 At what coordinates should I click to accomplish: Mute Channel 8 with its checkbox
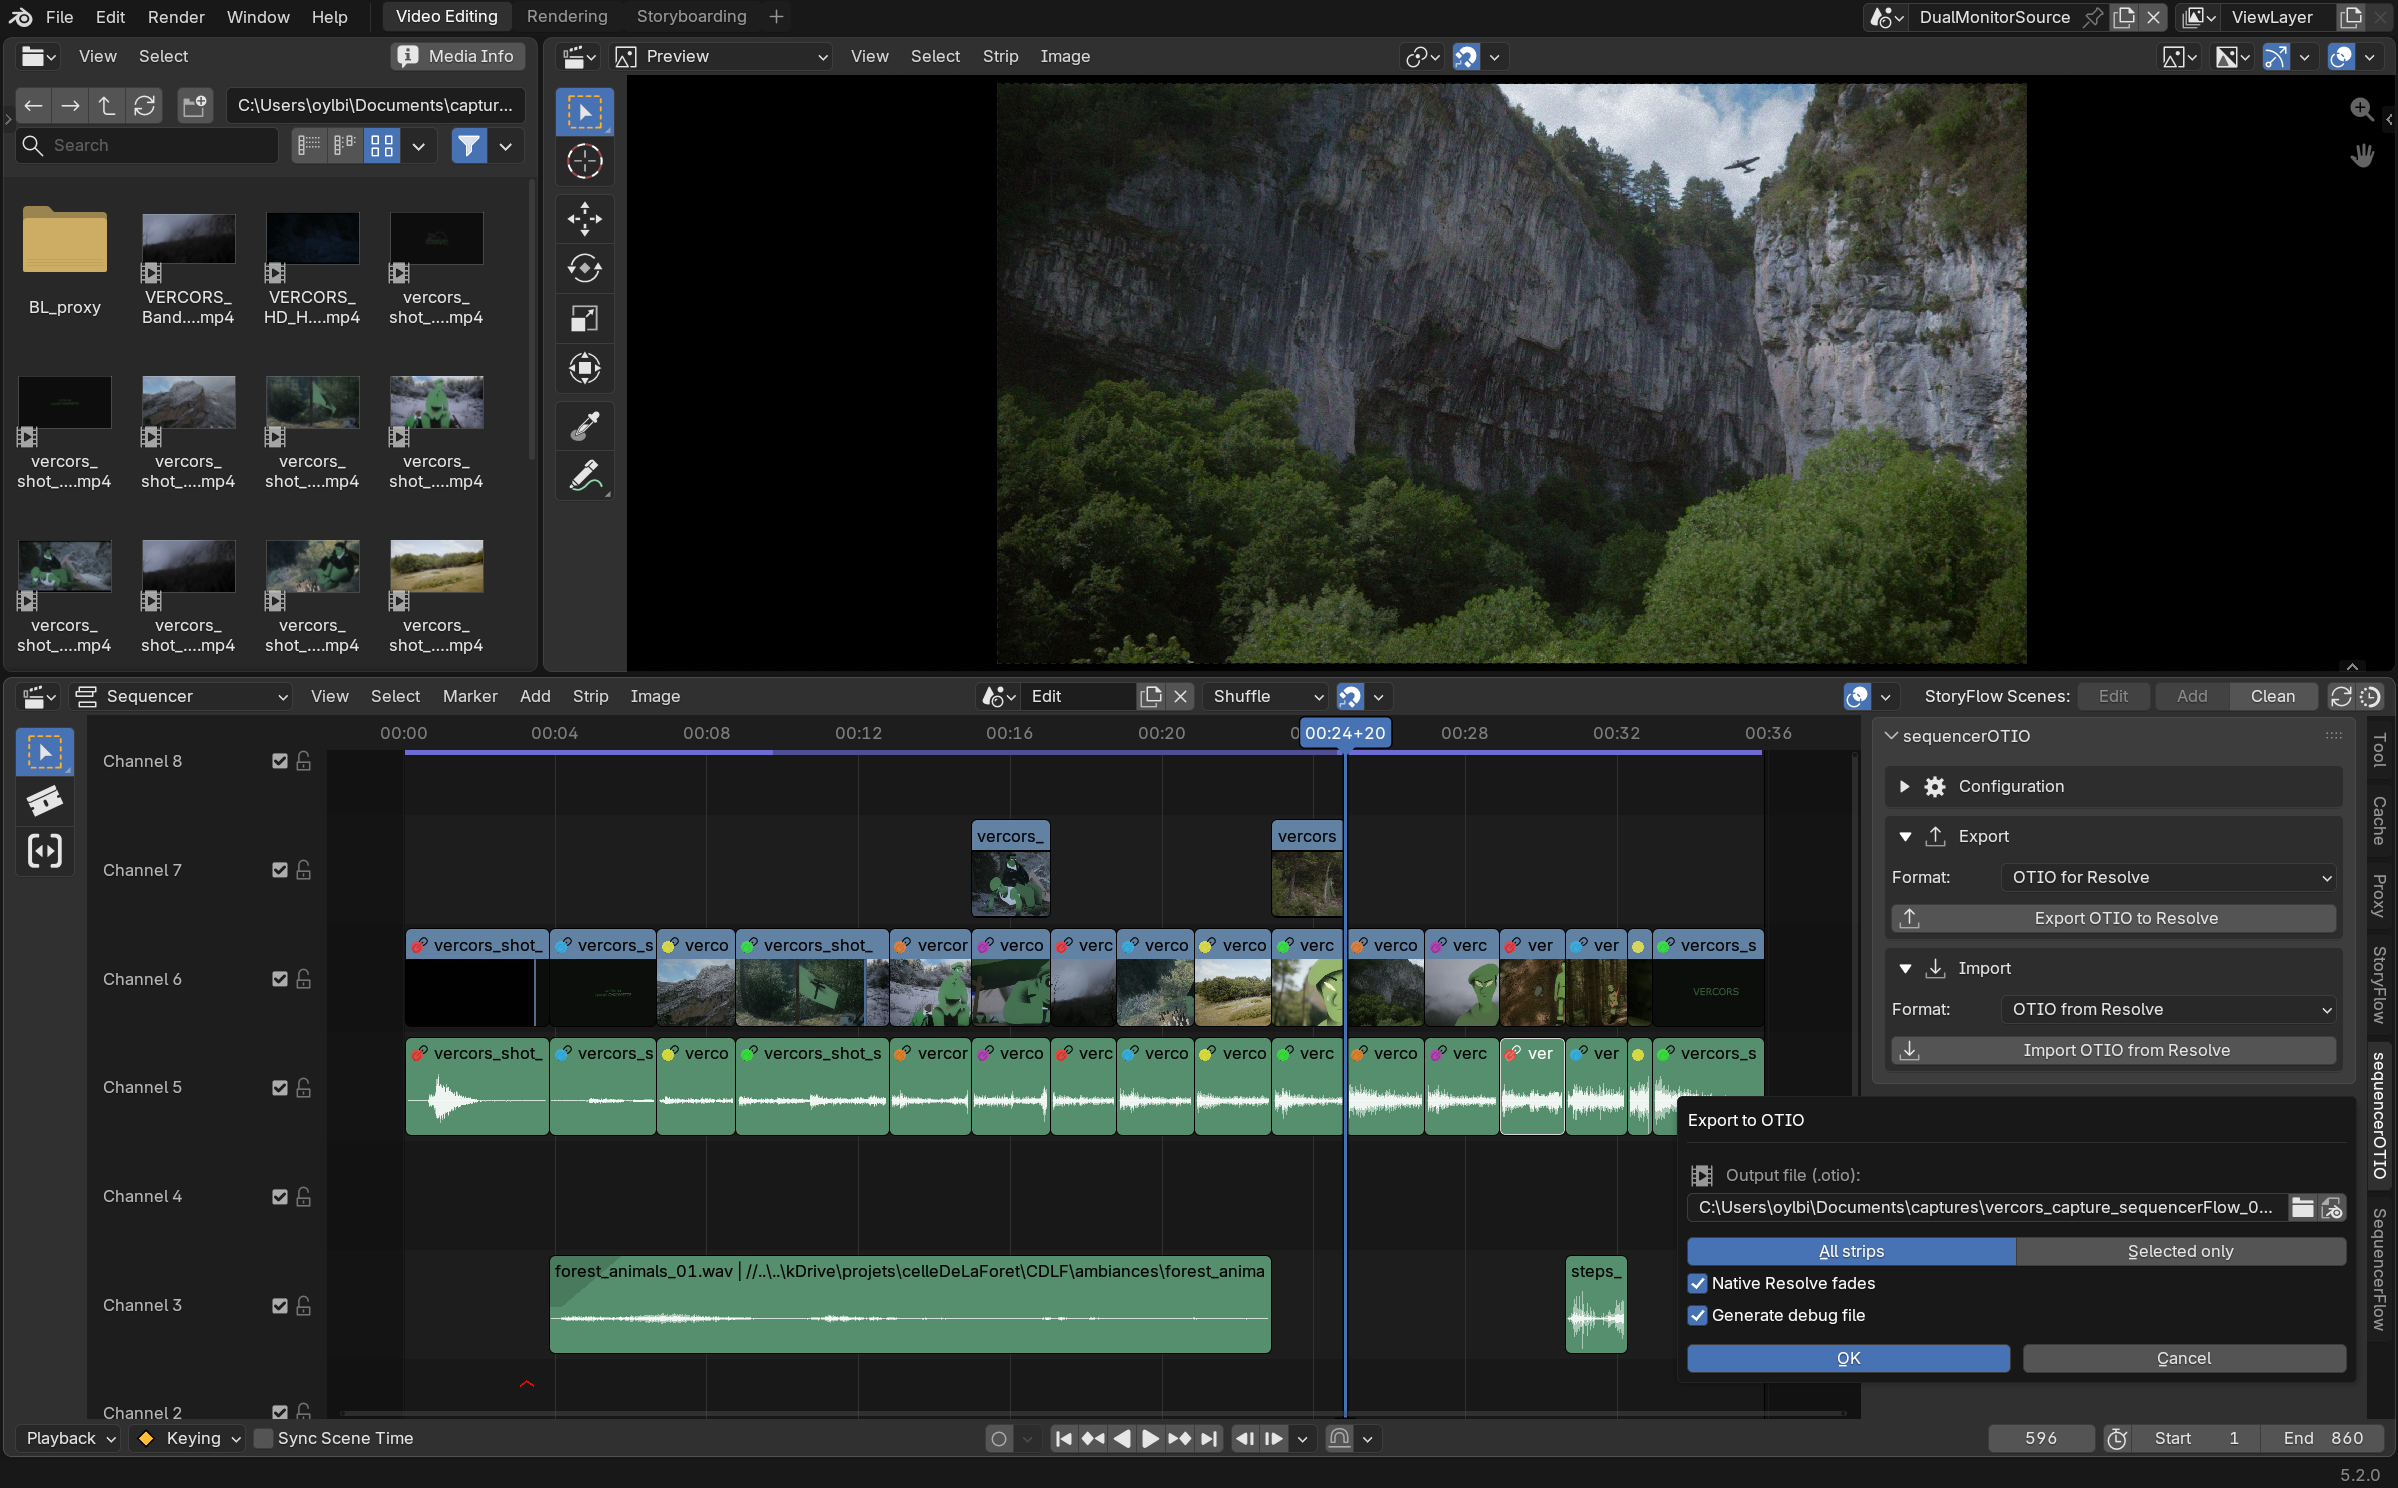coord(280,761)
